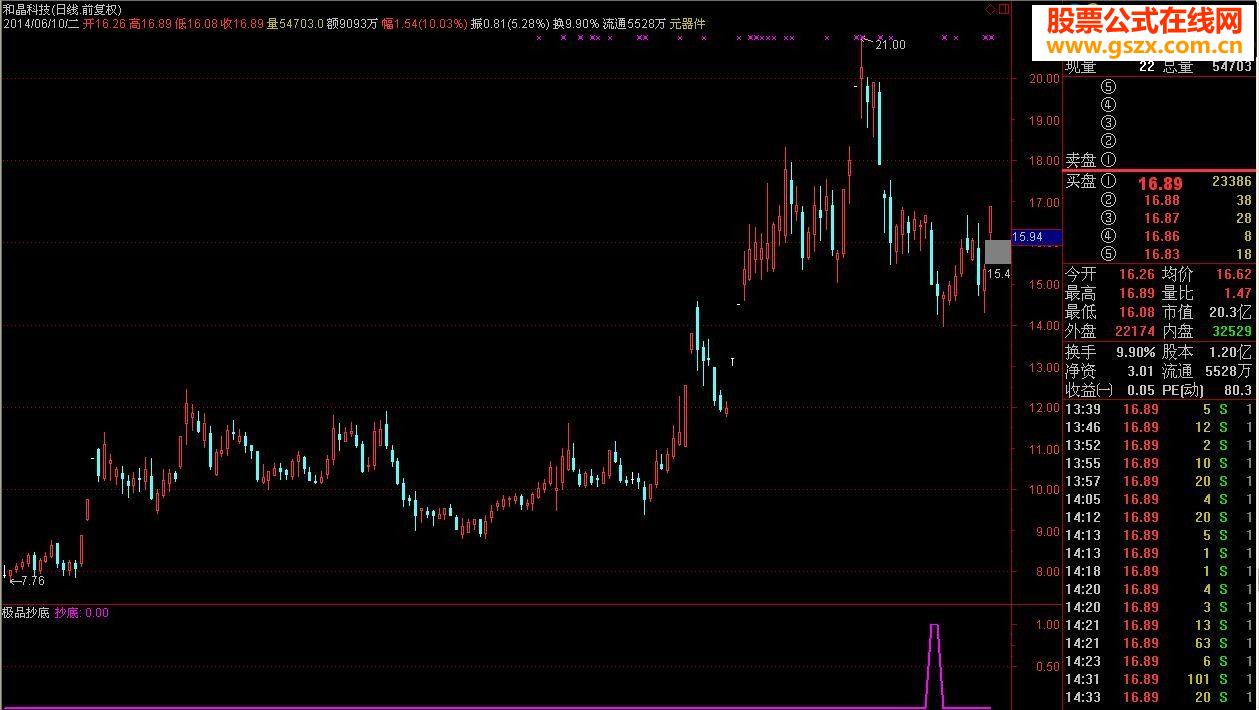Click the 8.00 price axis label
This screenshot has width=1259, height=710.
pos(1047,573)
